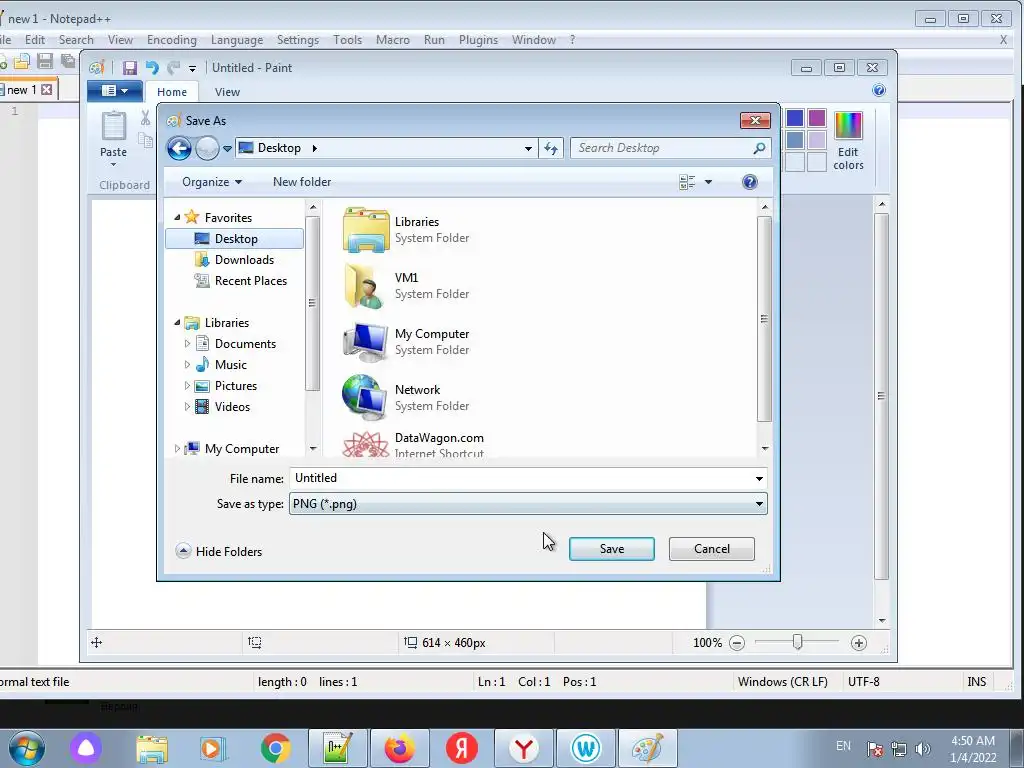Image resolution: width=1024 pixels, height=768 pixels.
Task: Close the 'new 1' tab in Notepad++
Action: click(46, 89)
